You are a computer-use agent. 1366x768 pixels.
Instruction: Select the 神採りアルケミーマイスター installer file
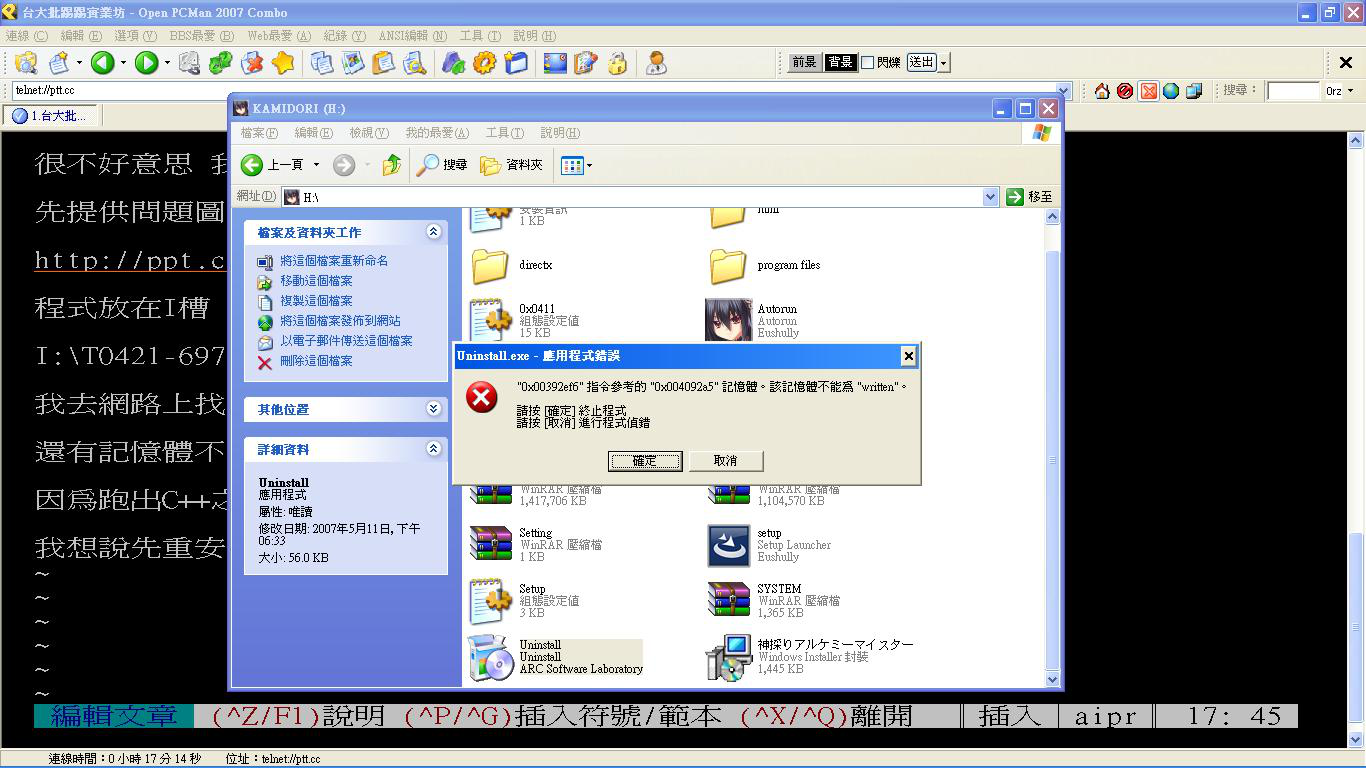(x=810, y=657)
